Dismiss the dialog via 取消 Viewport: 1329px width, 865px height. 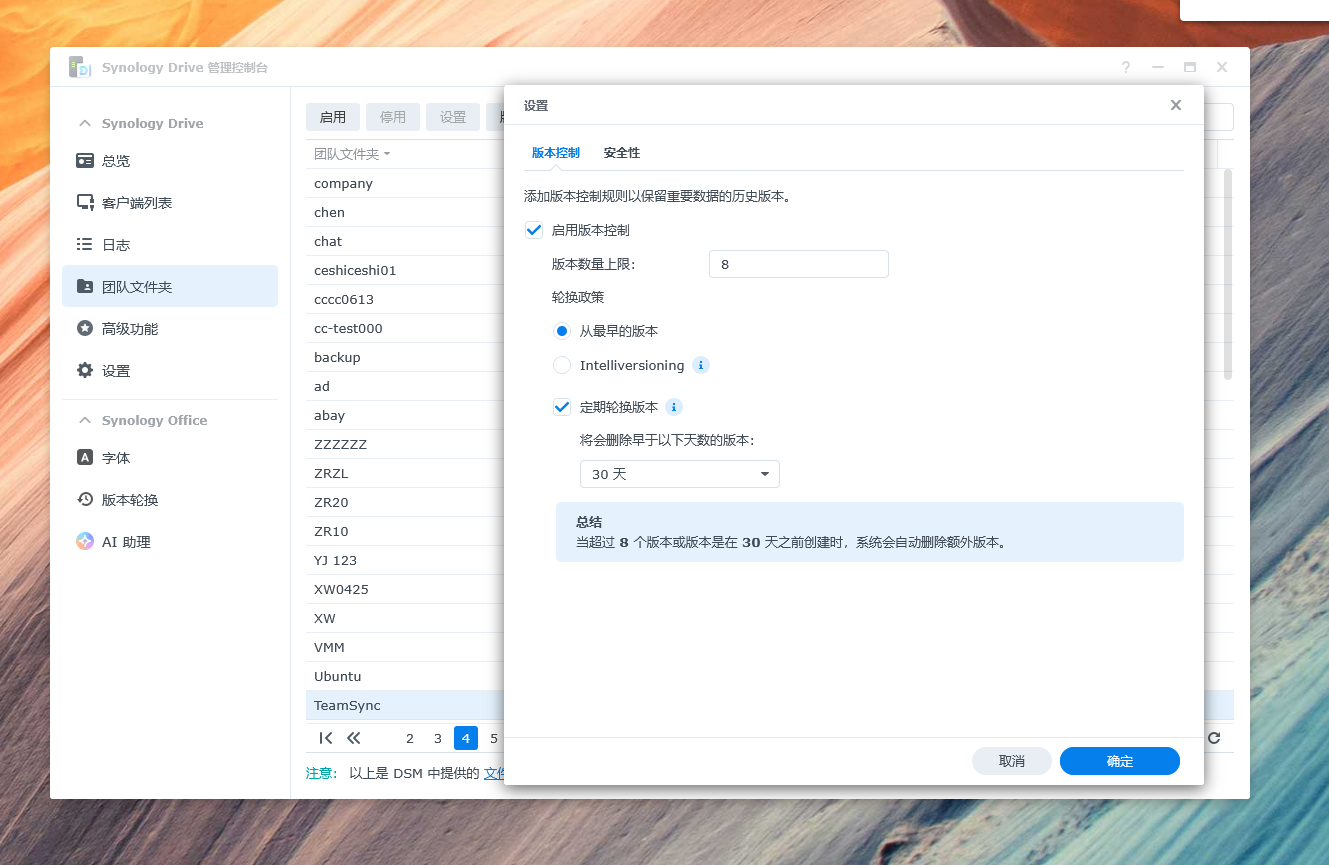(1011, 761)
